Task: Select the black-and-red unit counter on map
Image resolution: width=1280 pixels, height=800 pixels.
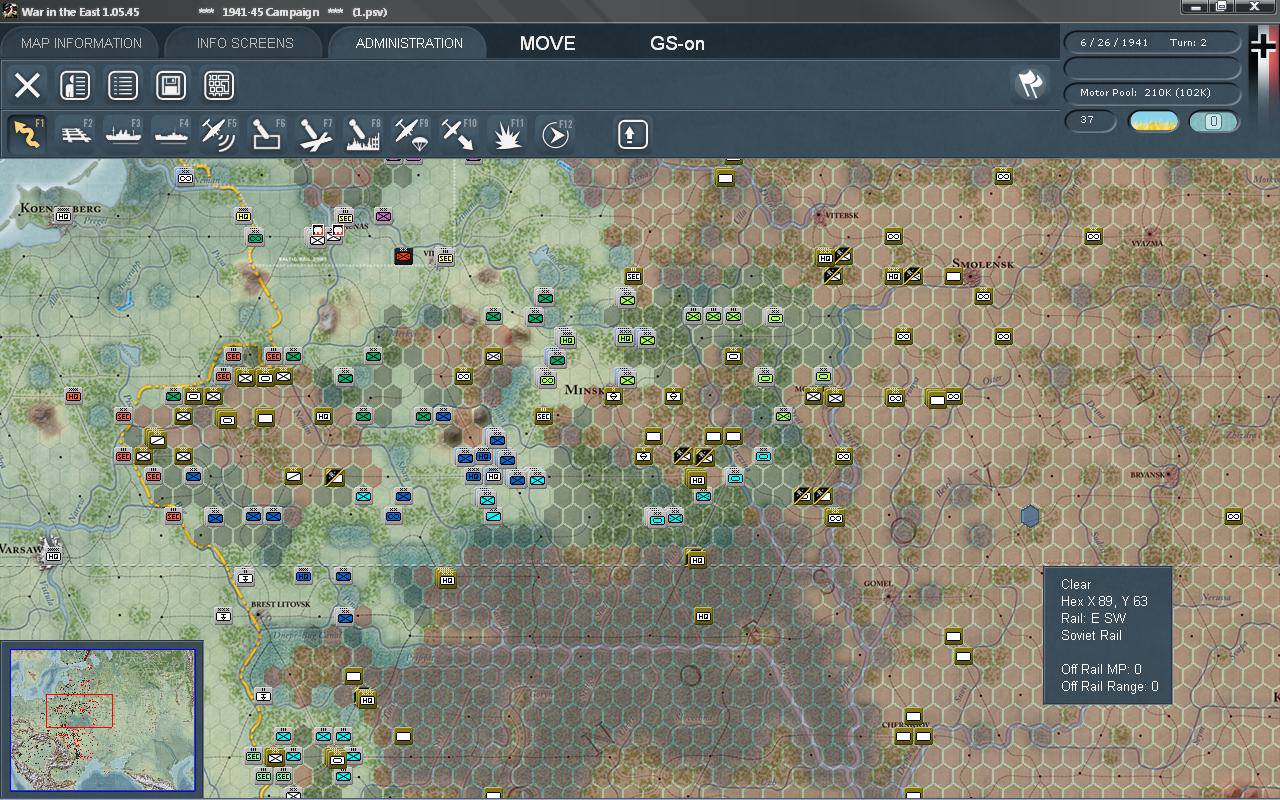Action: point(403,257)
